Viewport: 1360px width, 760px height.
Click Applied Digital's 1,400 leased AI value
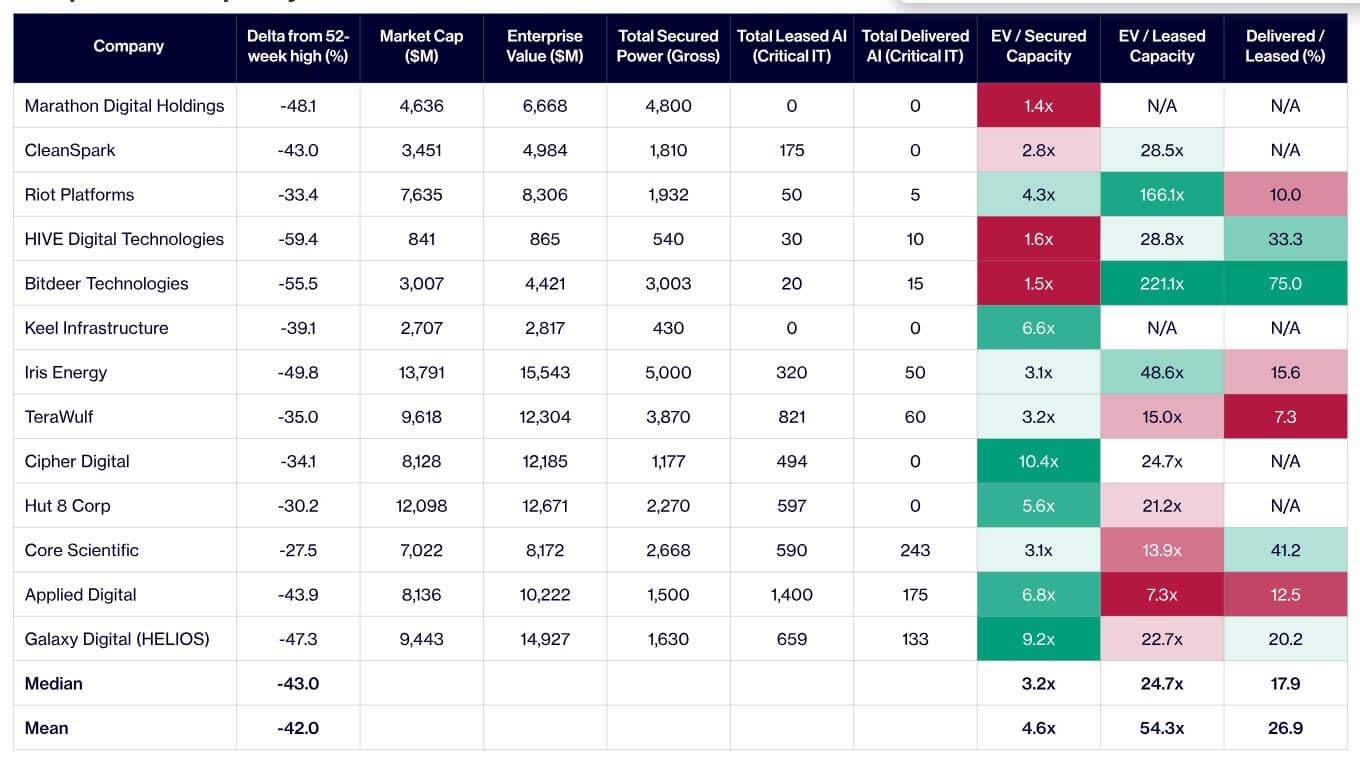[791, 595]
